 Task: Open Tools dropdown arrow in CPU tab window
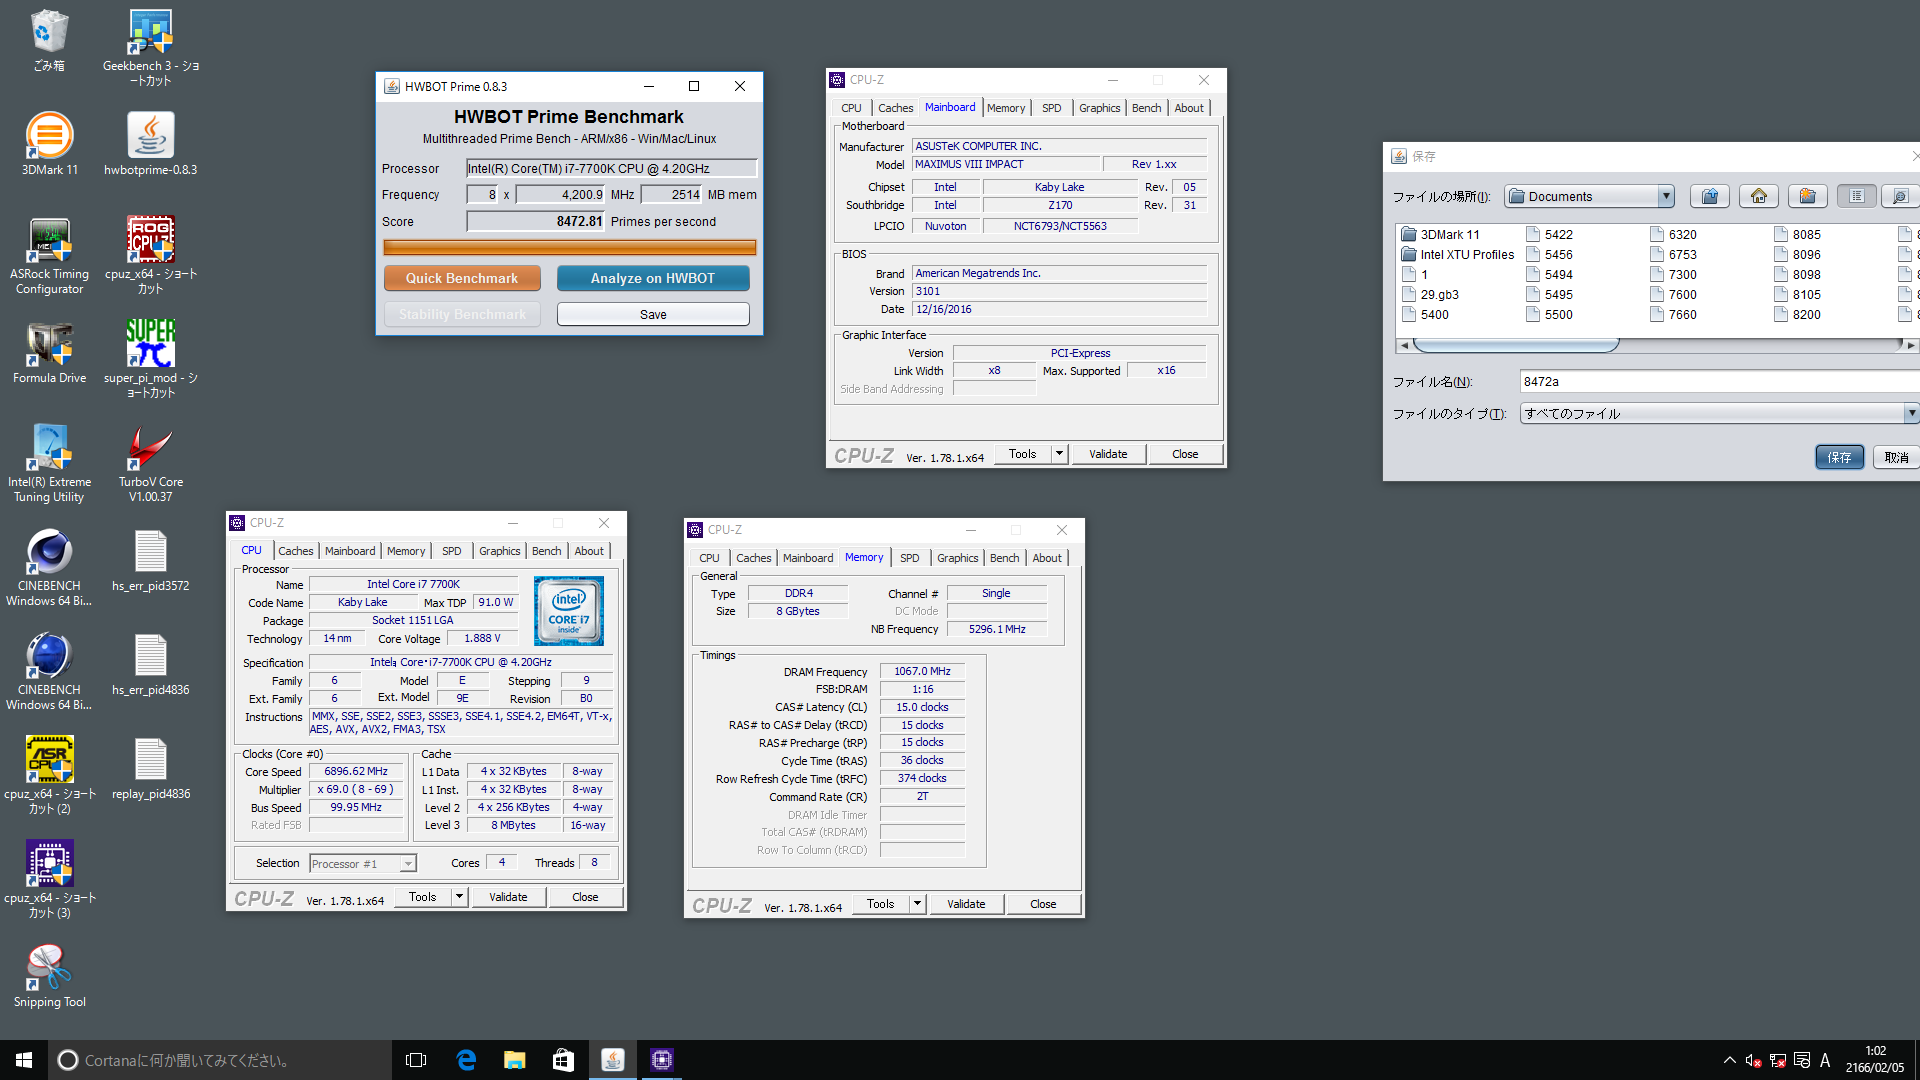[459, 897]
